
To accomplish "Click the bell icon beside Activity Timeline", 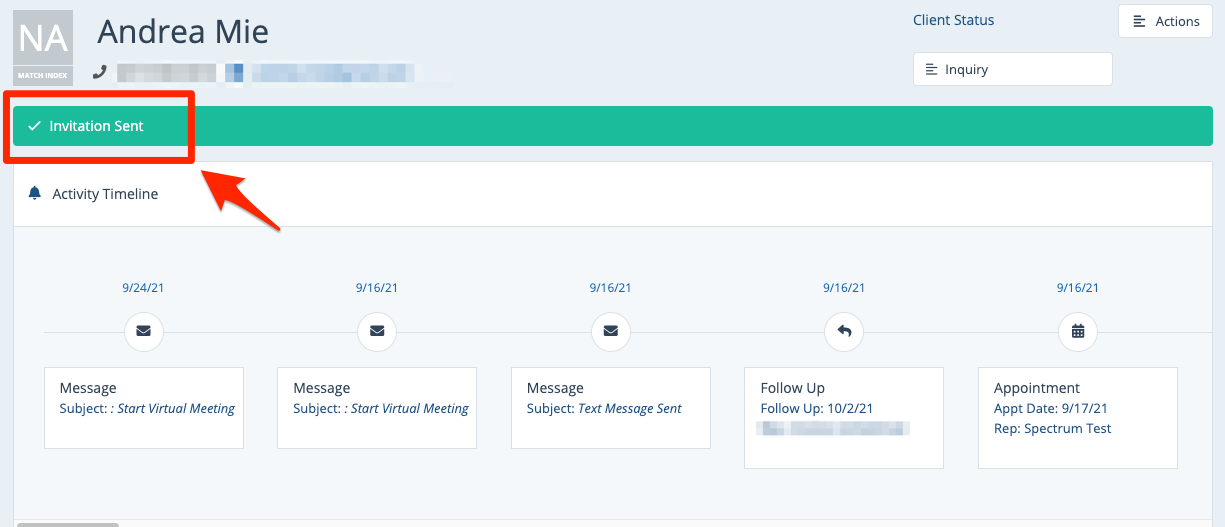I will [35, 193].
